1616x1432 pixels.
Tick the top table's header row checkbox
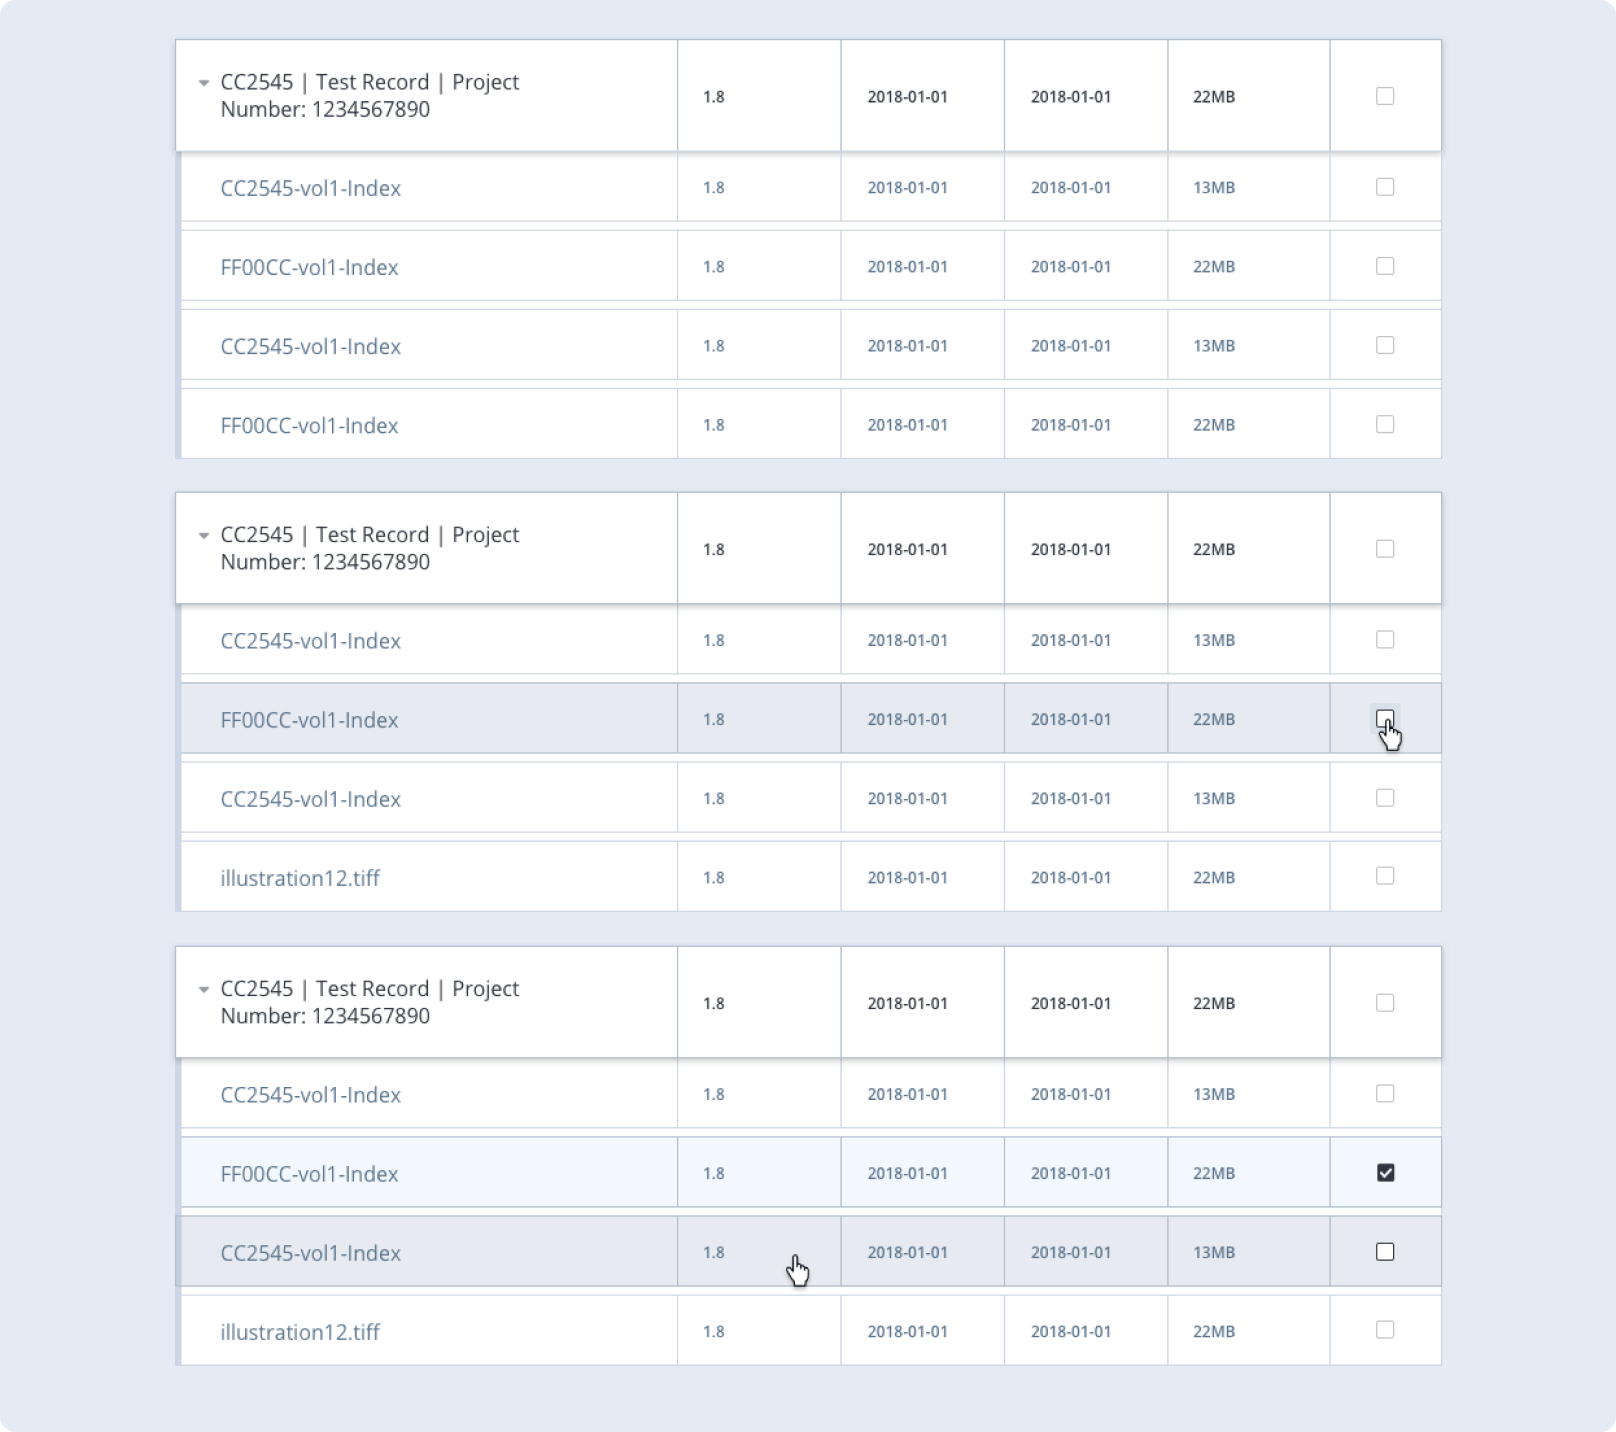point(1385,96)
